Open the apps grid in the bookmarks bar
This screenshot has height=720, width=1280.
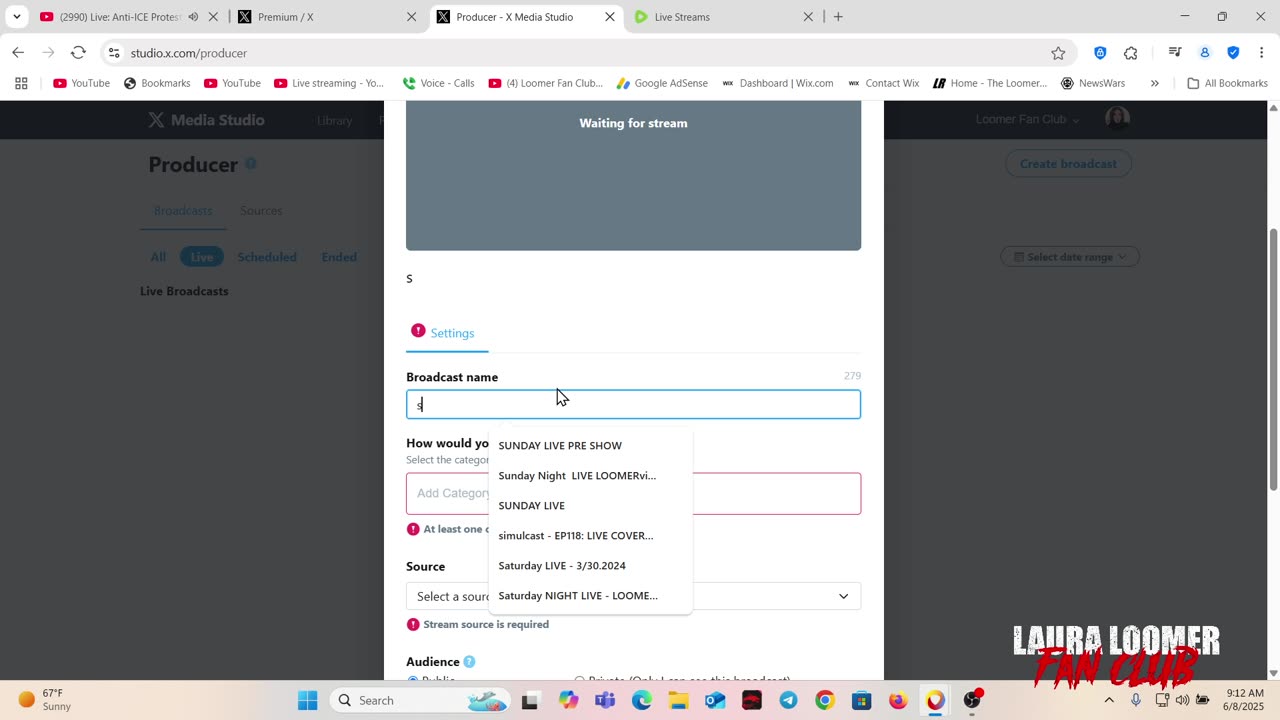point(21,83)
